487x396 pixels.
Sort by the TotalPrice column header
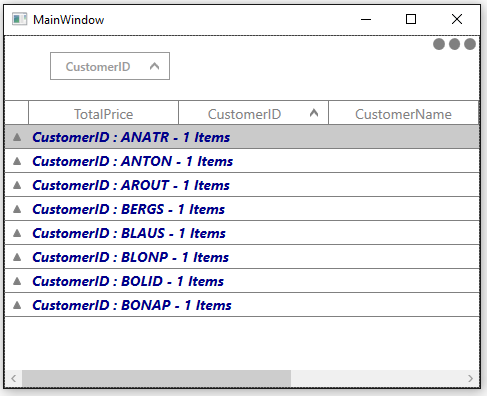(103, 114)
